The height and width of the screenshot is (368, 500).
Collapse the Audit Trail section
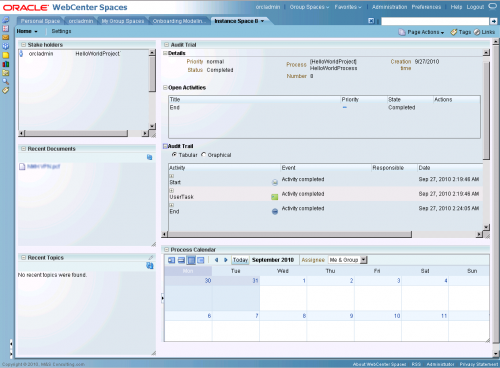(x=165, y=146)
